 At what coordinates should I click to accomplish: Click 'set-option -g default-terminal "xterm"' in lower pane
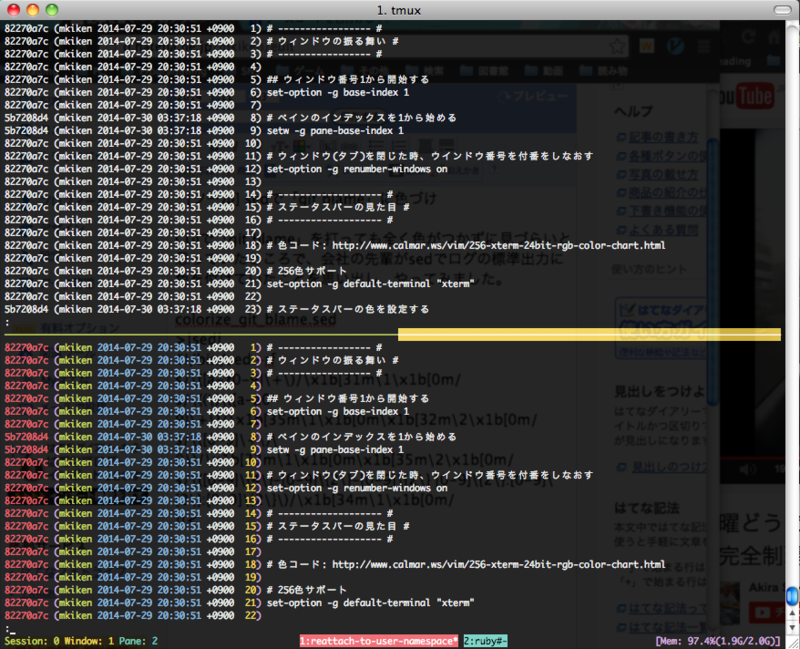(x=370, y=603)
